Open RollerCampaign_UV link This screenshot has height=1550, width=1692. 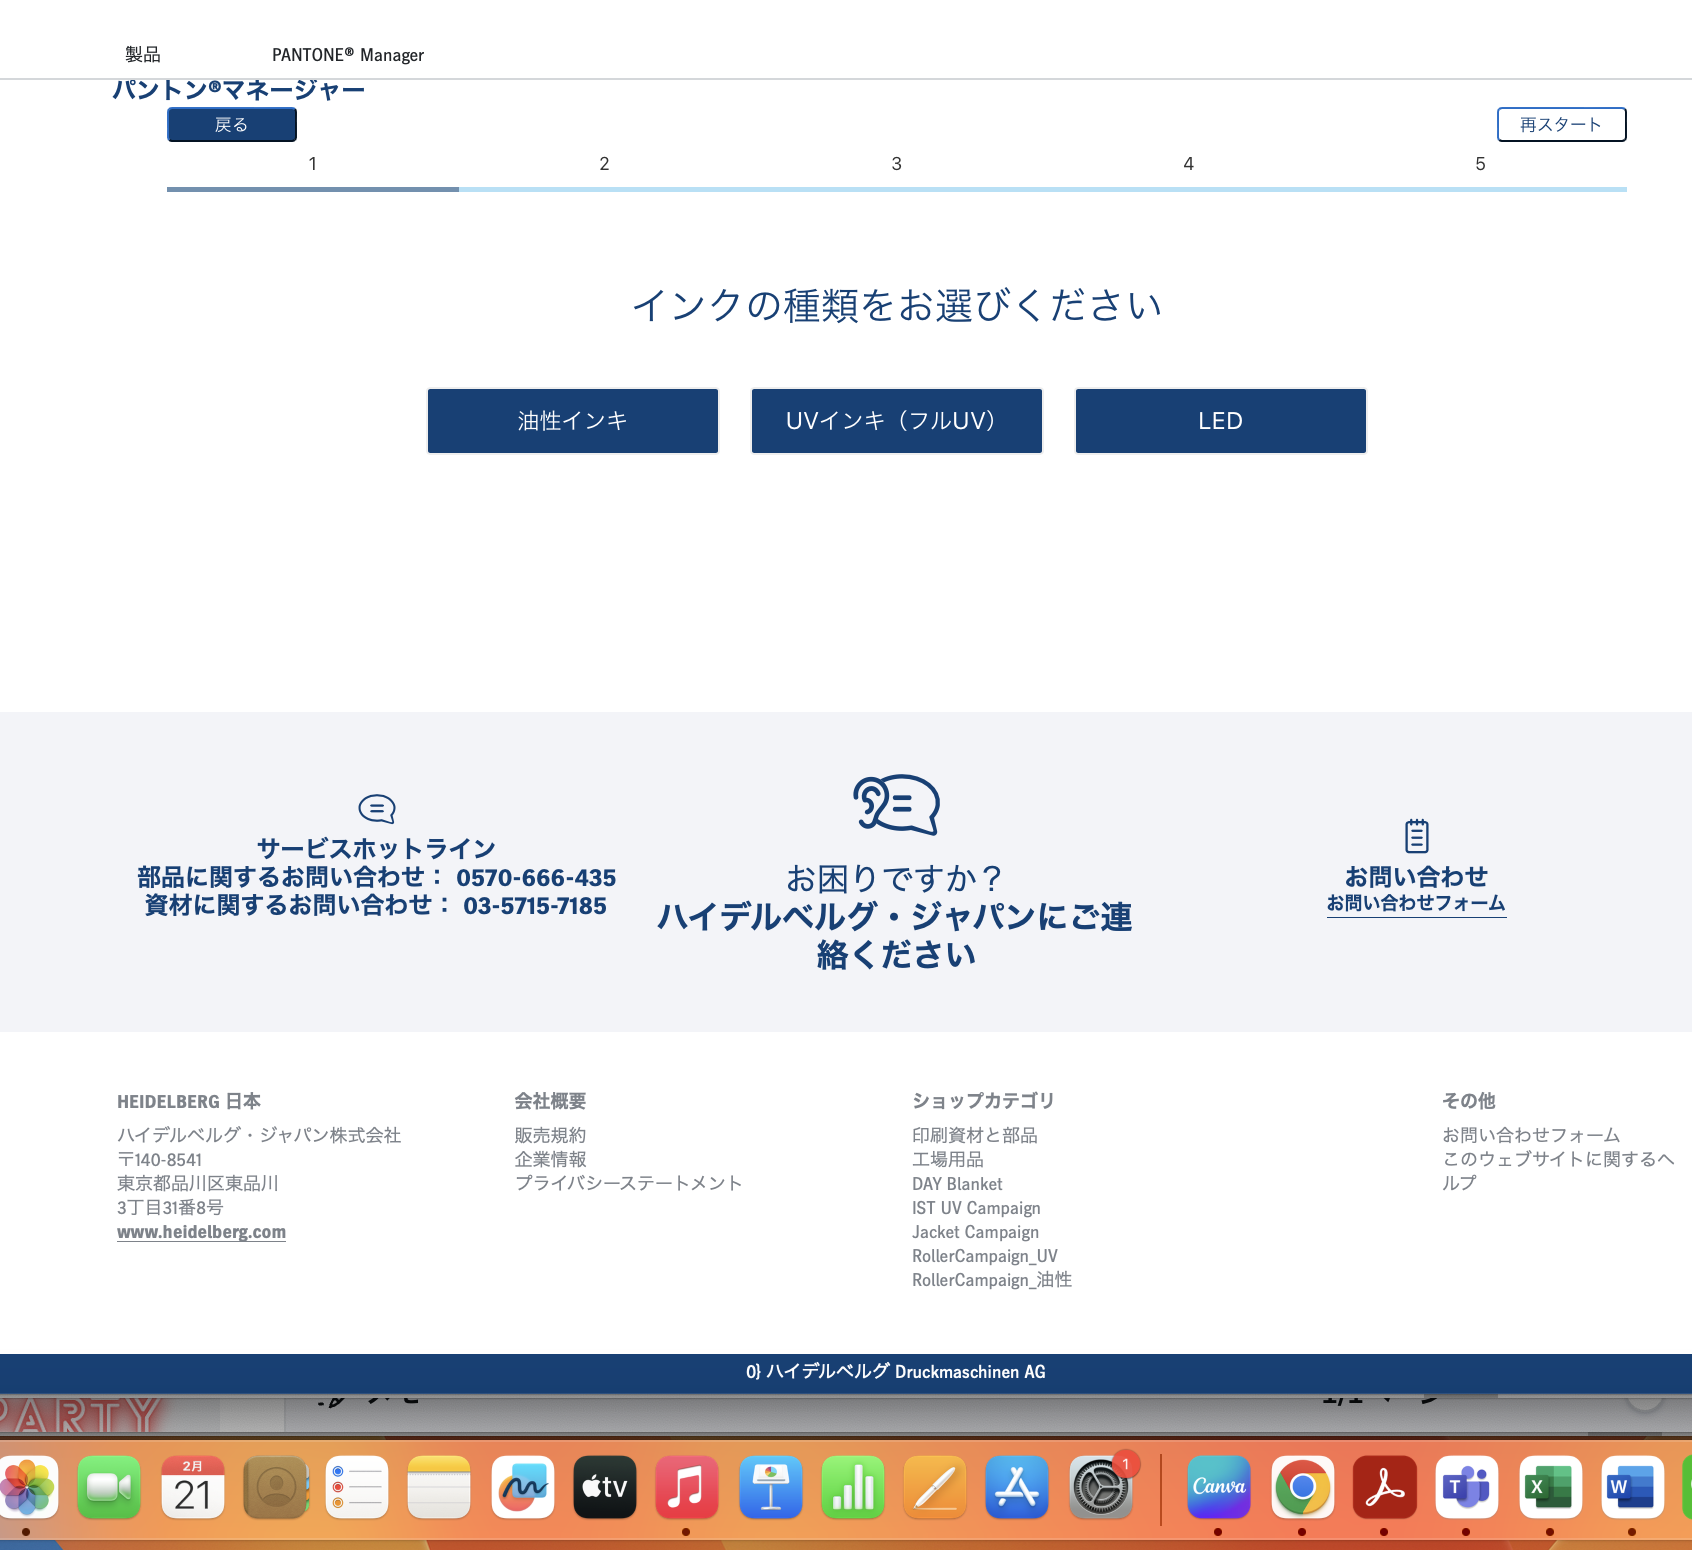pyautogui.click(x=985, y=1256)
